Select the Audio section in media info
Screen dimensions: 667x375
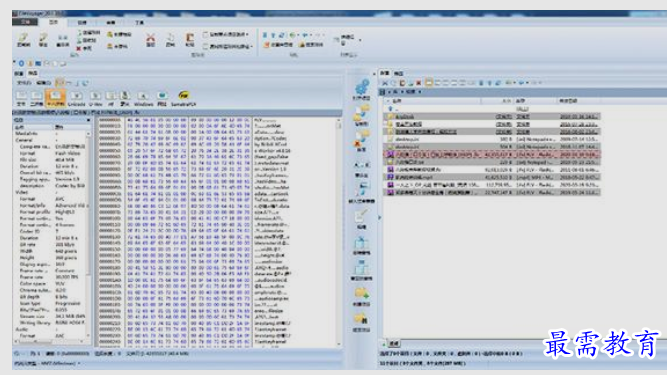[x=21, y=329]
